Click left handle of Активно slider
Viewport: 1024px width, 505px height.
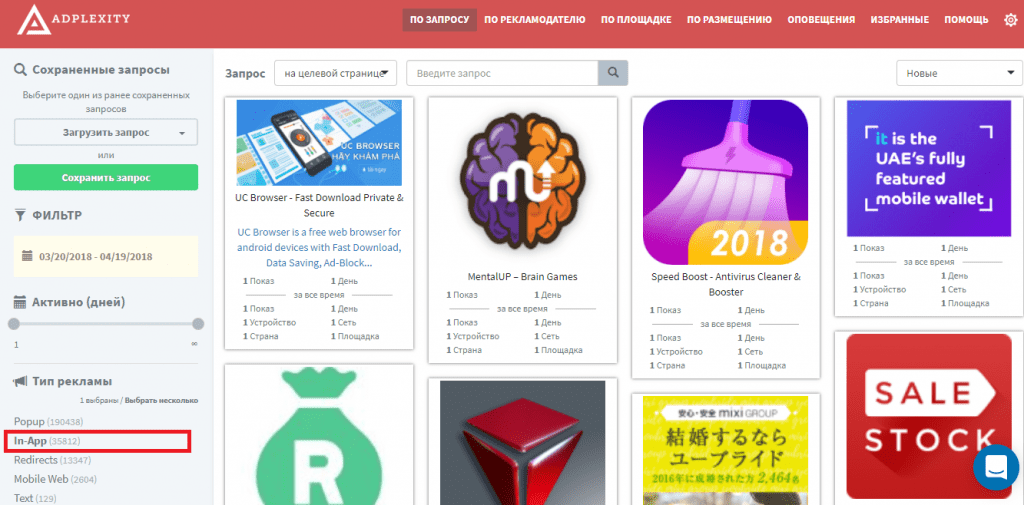click(x=14, y=324)
